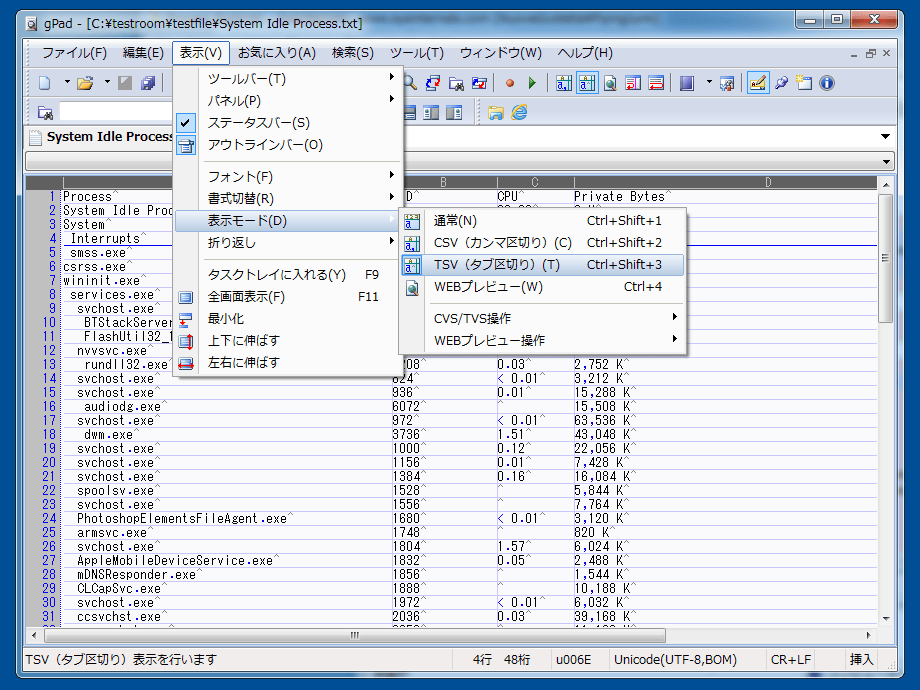The width and height of the screenshot is (920, 690).
Task: Click the Replace icon next to the magnifier
Action: point(433,83)
